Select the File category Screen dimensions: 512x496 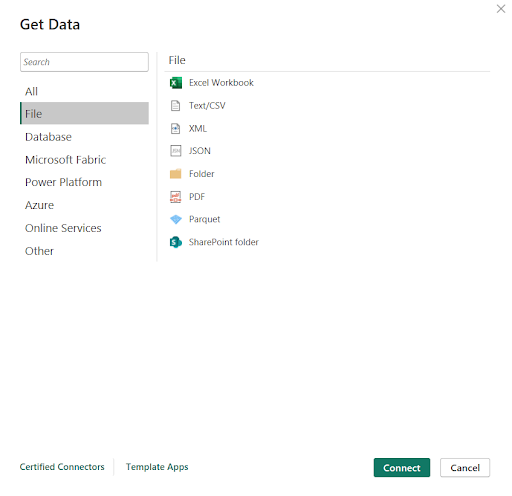(x=84, y=114)
